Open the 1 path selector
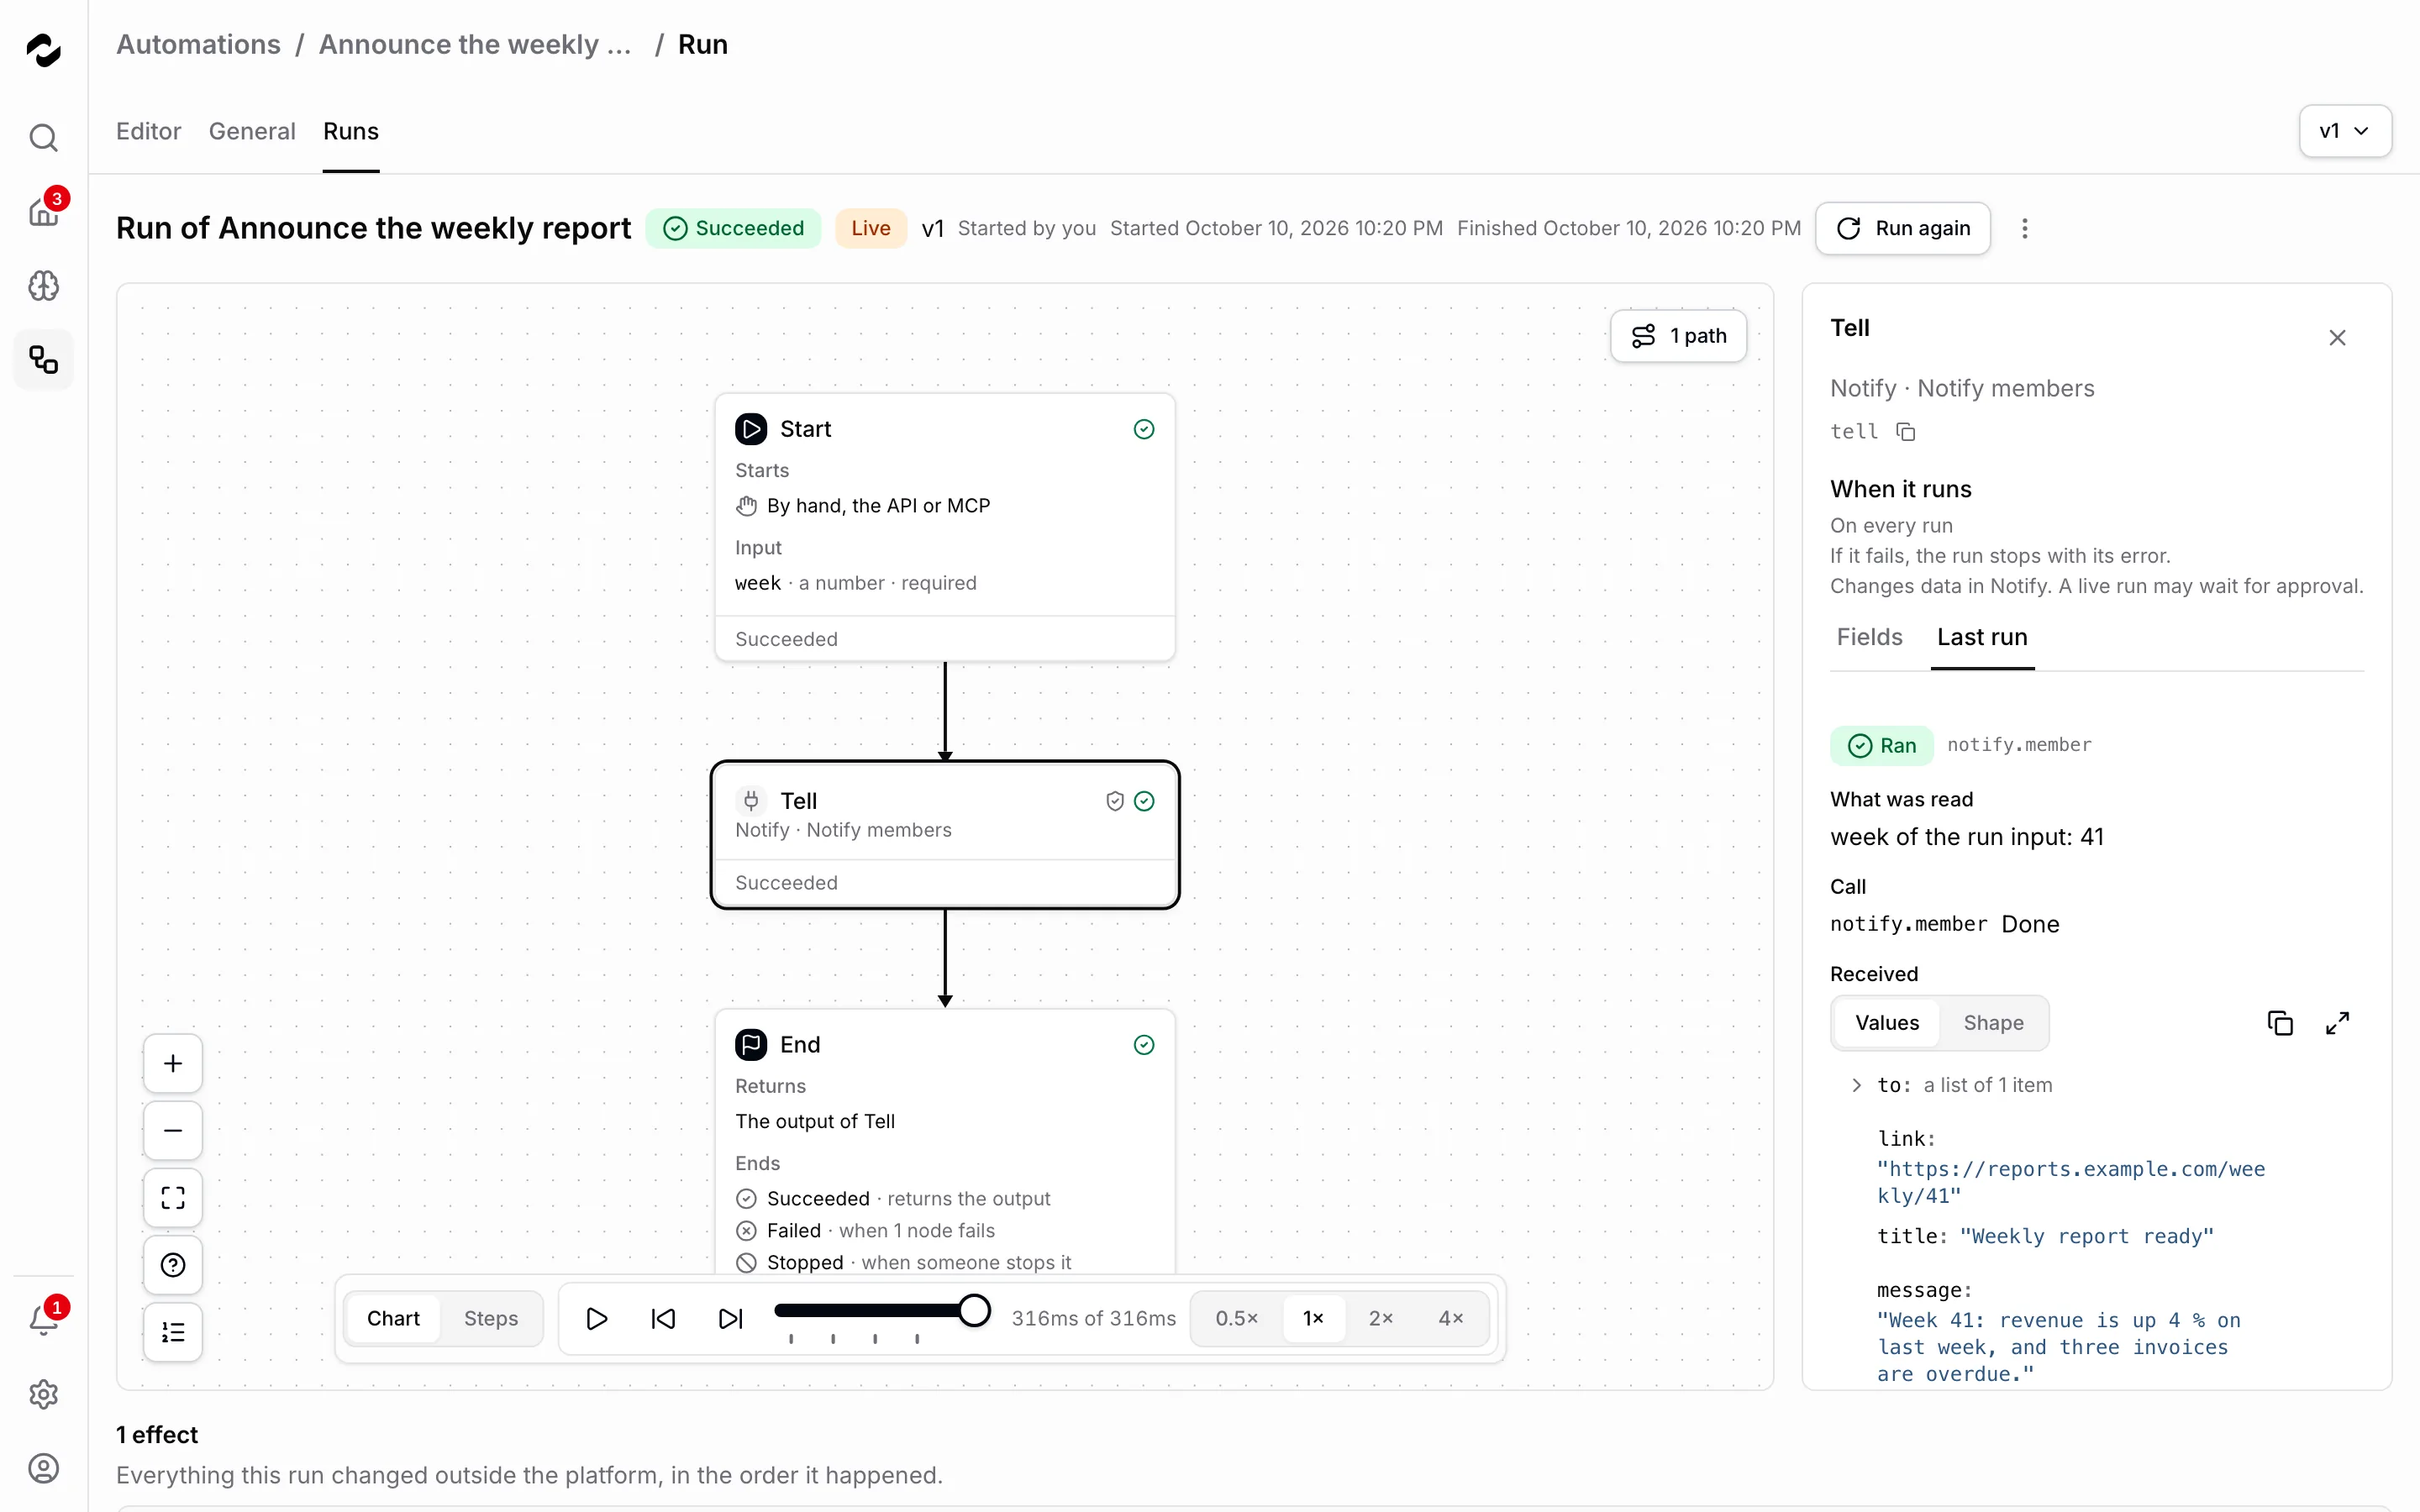 1678,336
